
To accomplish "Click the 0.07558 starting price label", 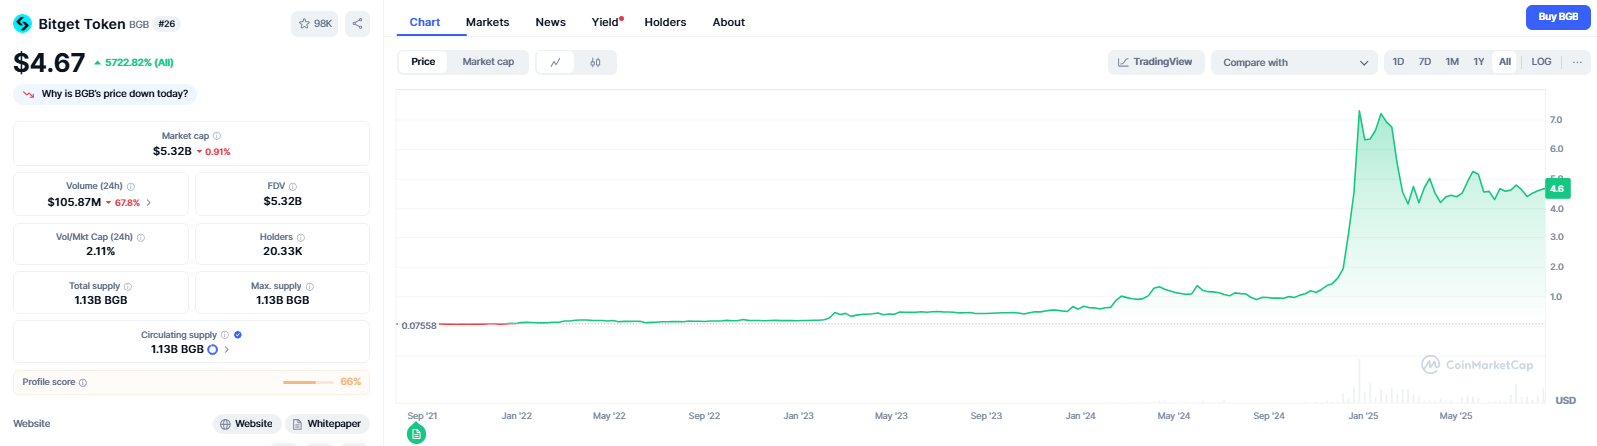I will click(419, 325).
